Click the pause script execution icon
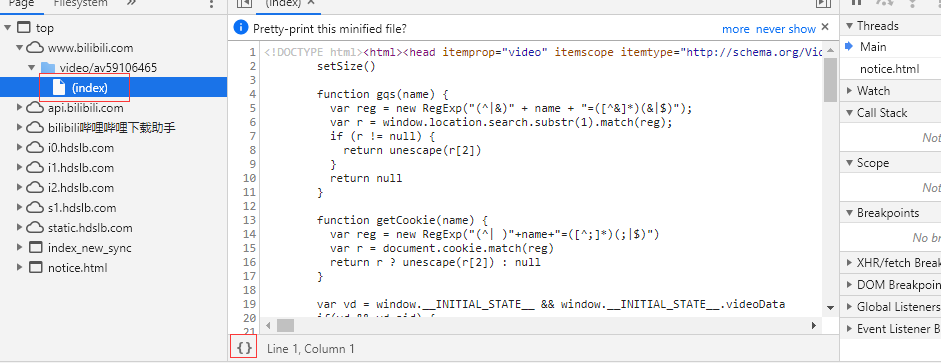This screenshot has height=363, width=941. [x=856, y=2]
